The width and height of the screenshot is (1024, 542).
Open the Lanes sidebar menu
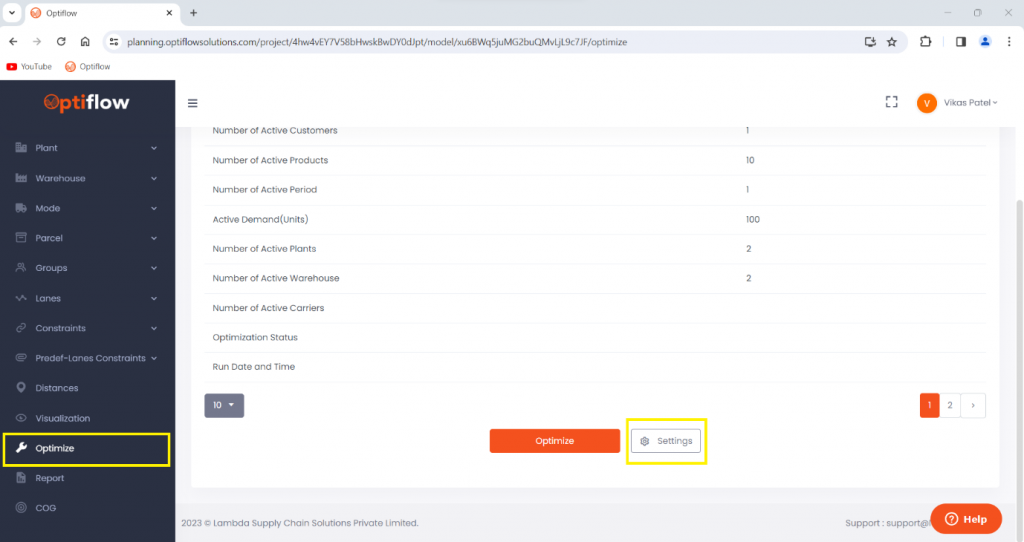87,298
